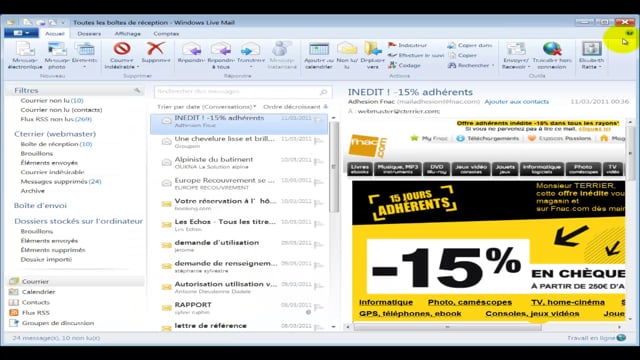The width and height of the screenshot is (640, 360).
Task: Switch to the Dossiers ribbon tab
Action: coord(89,33)
